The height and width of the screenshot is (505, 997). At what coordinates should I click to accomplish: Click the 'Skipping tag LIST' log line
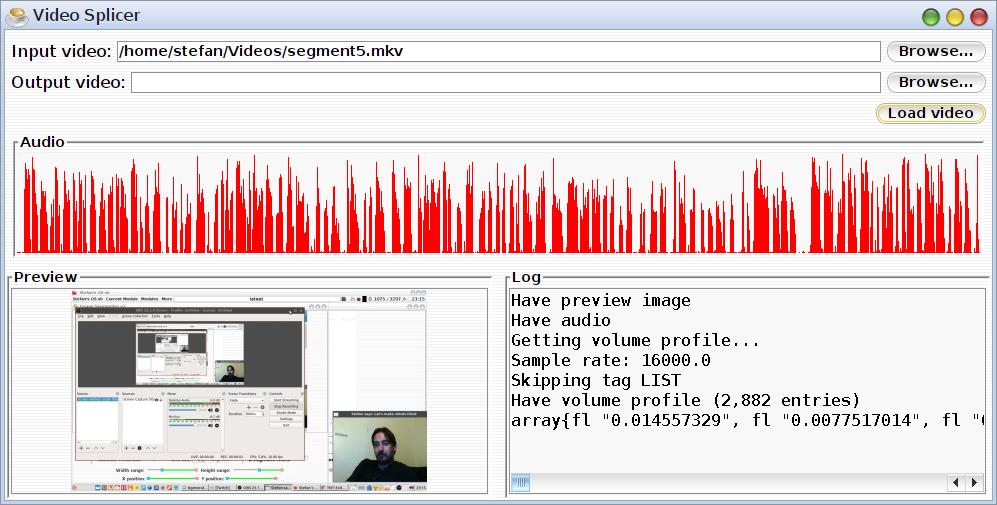595,380
